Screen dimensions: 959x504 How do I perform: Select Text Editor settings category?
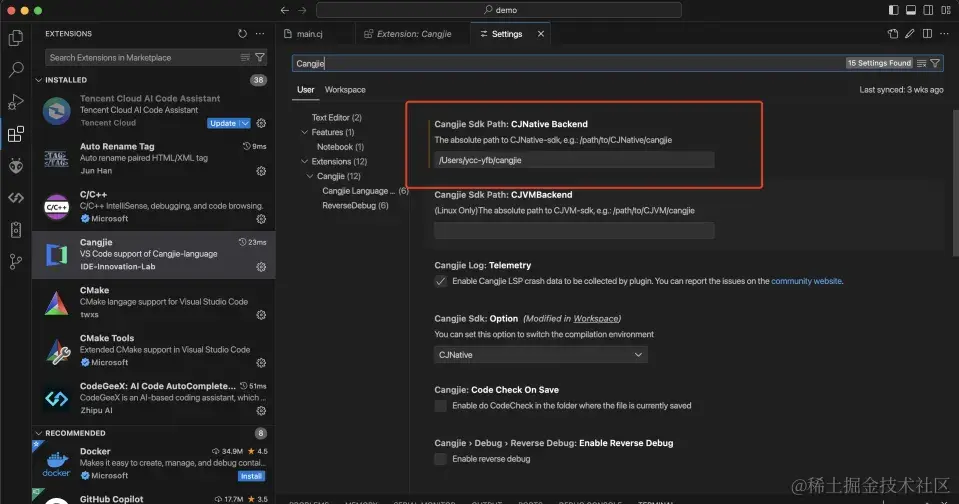pos(336,117)
